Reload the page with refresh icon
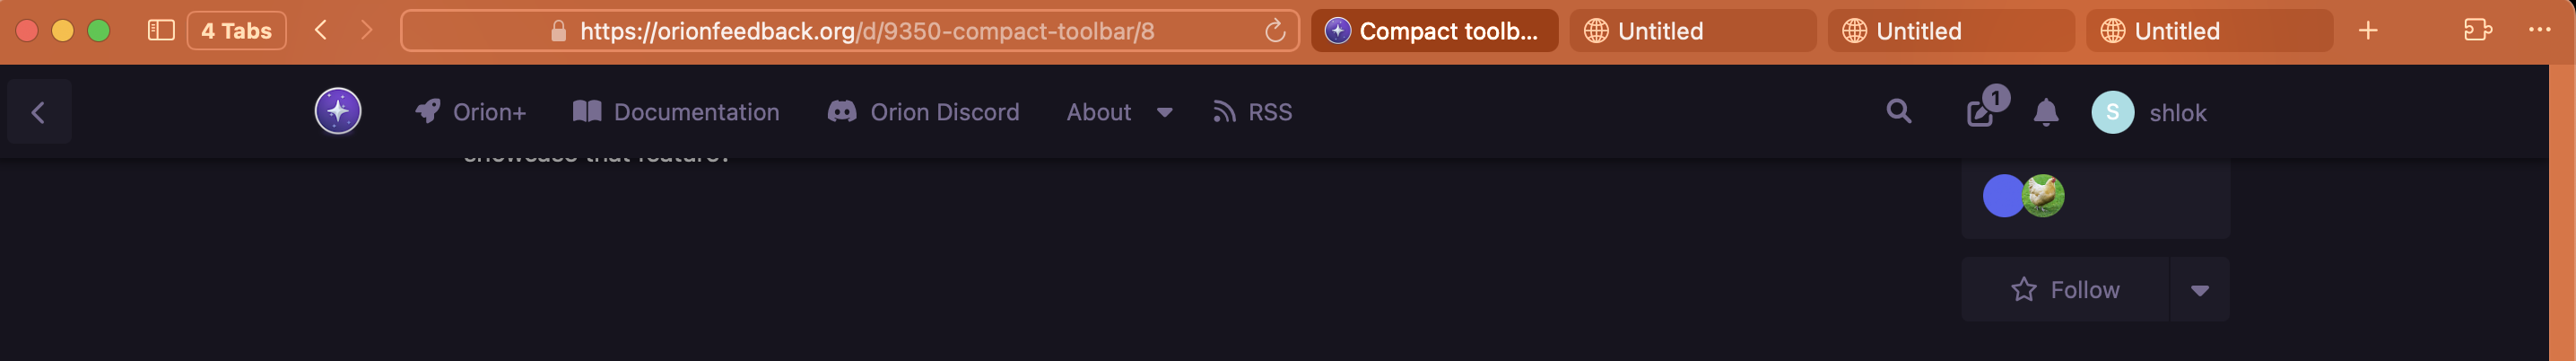 tap(1274, 31)
